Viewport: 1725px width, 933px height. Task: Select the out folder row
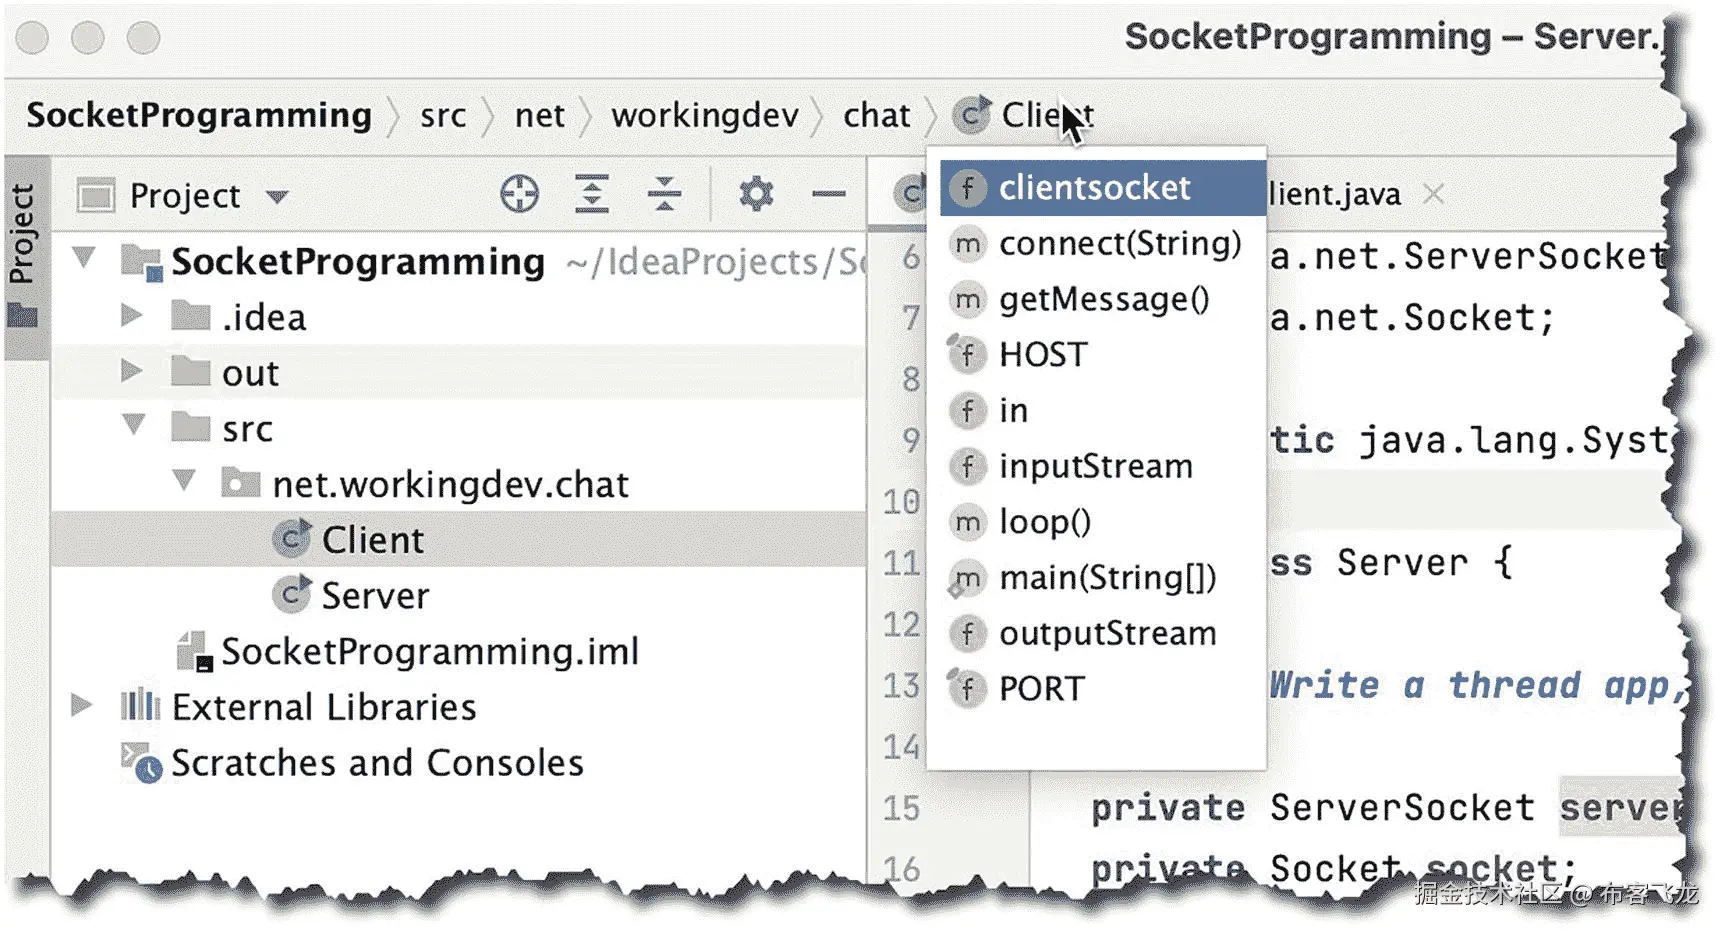pos(458,373)
